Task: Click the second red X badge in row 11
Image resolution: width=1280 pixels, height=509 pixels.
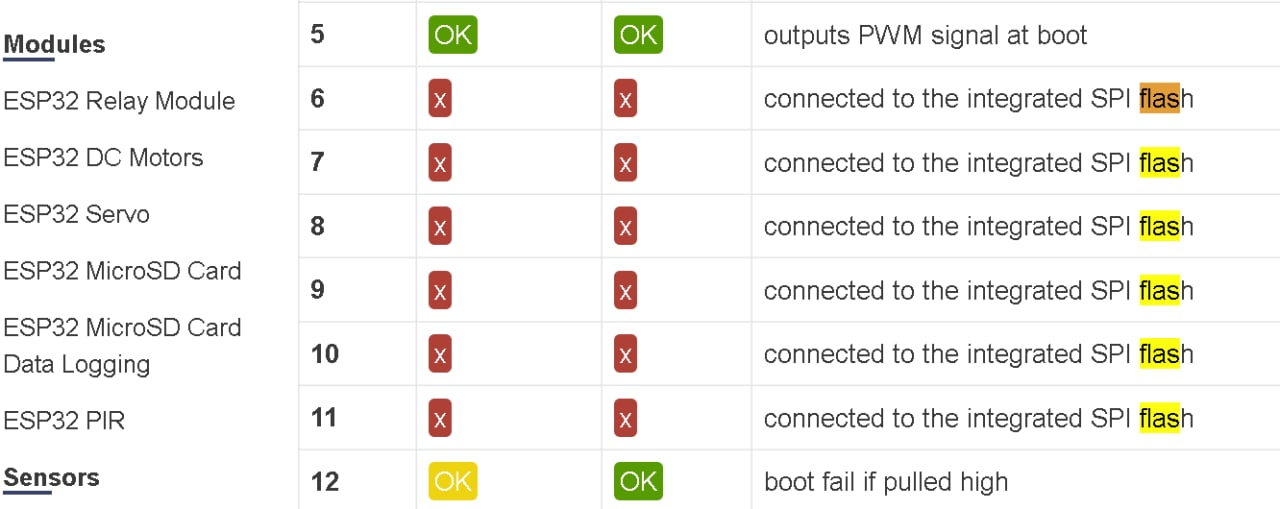Action: tap(625, 418)
